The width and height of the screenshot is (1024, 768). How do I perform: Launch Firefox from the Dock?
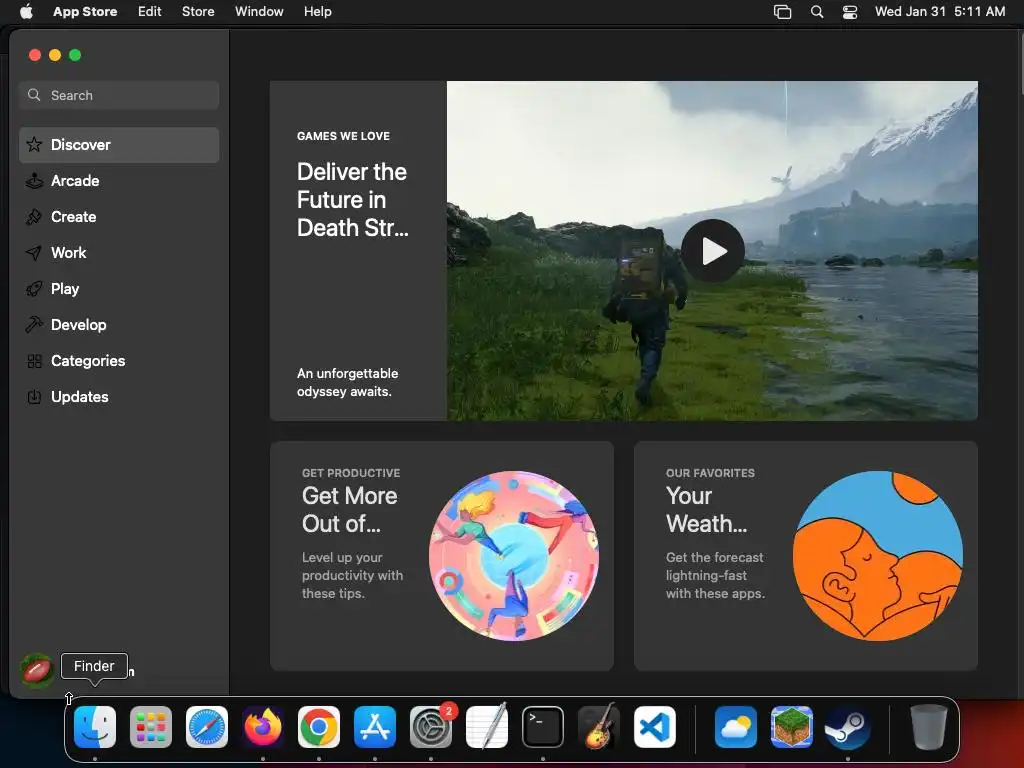coord(263,727)
